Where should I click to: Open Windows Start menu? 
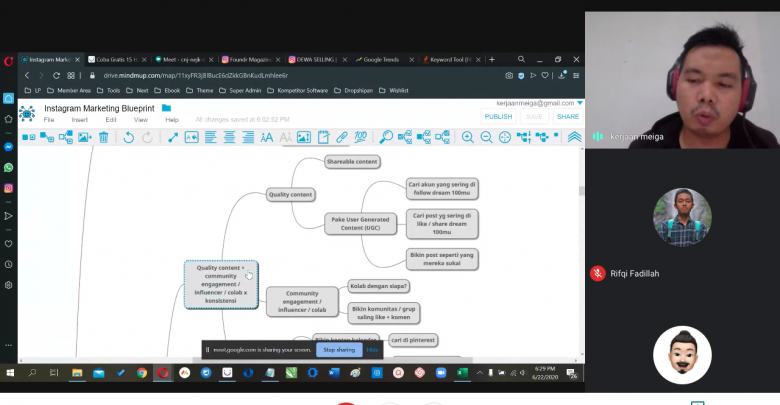coord(10,373)
